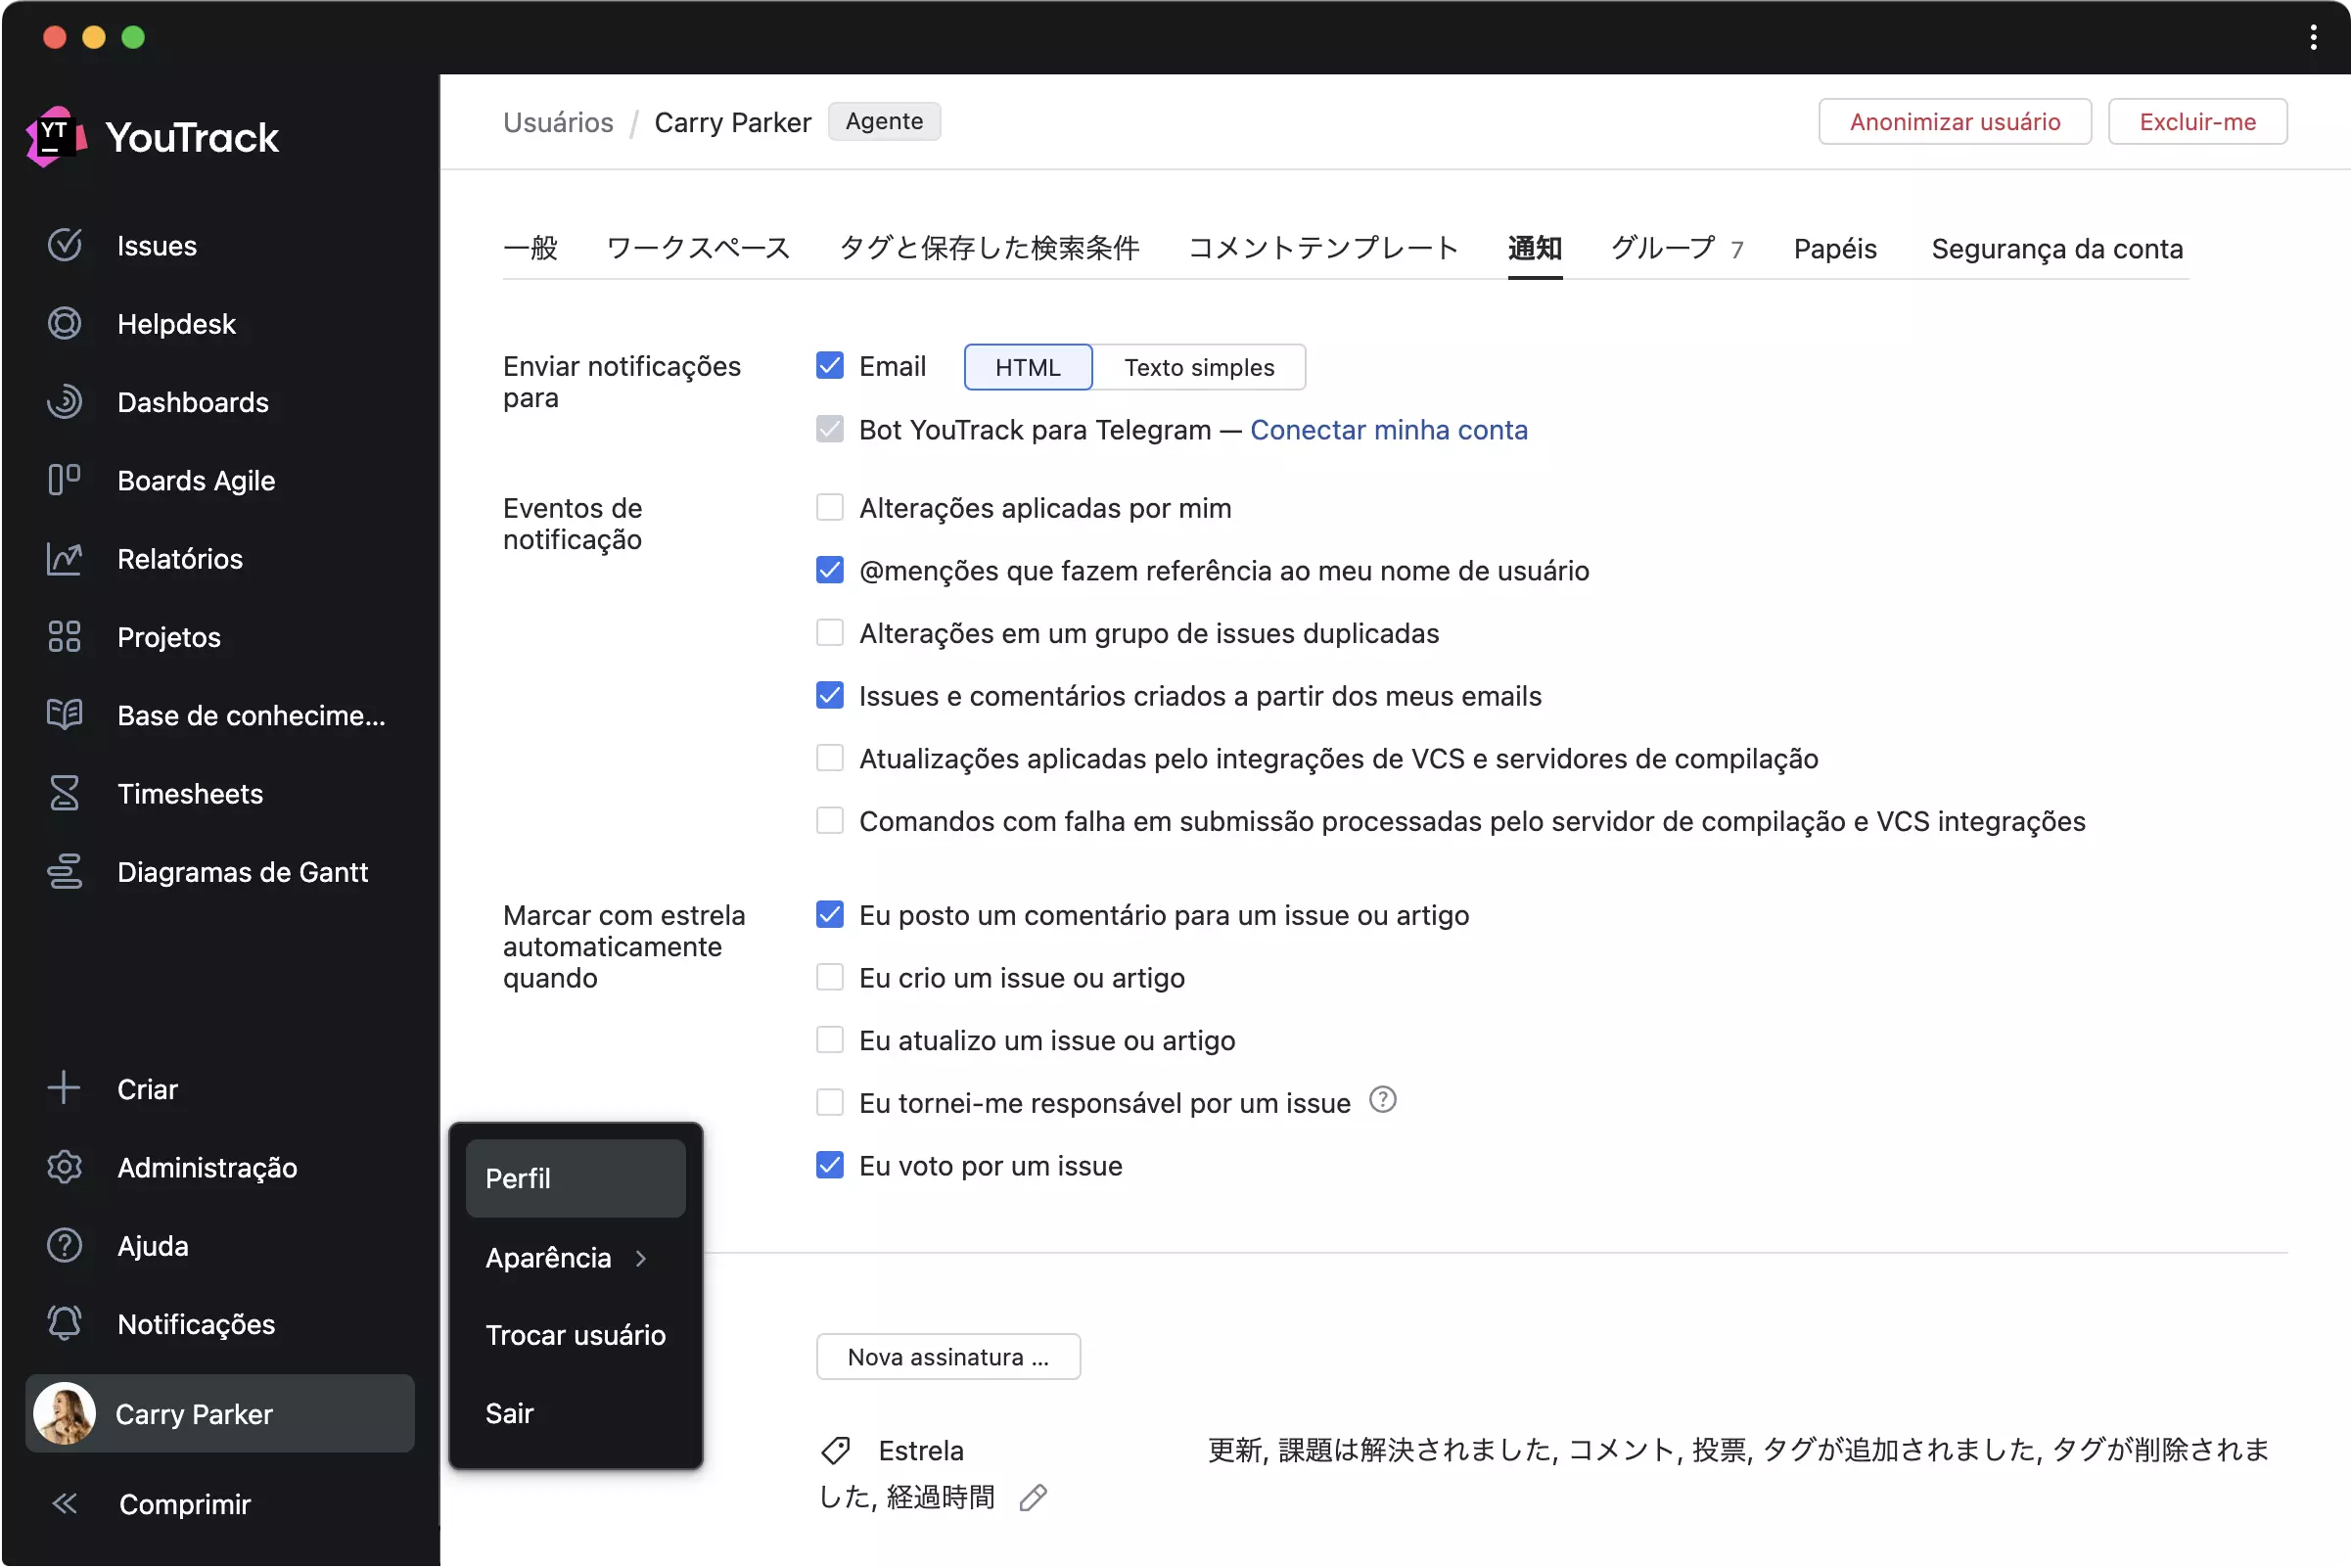Open the window's three-dot options menu
Image resolution: width=2351 pixels, height=1568 pixels.
coord(2313,37)
